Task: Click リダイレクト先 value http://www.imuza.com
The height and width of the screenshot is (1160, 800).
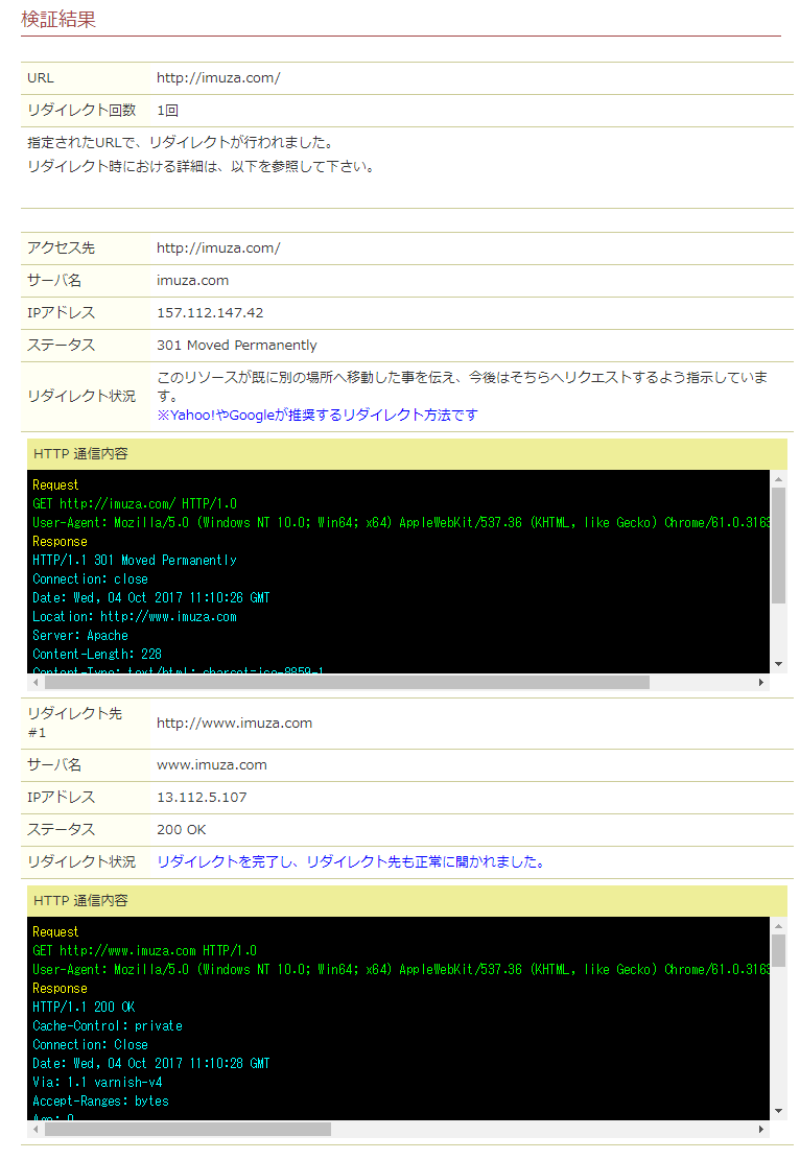Action: pos(234,723)
